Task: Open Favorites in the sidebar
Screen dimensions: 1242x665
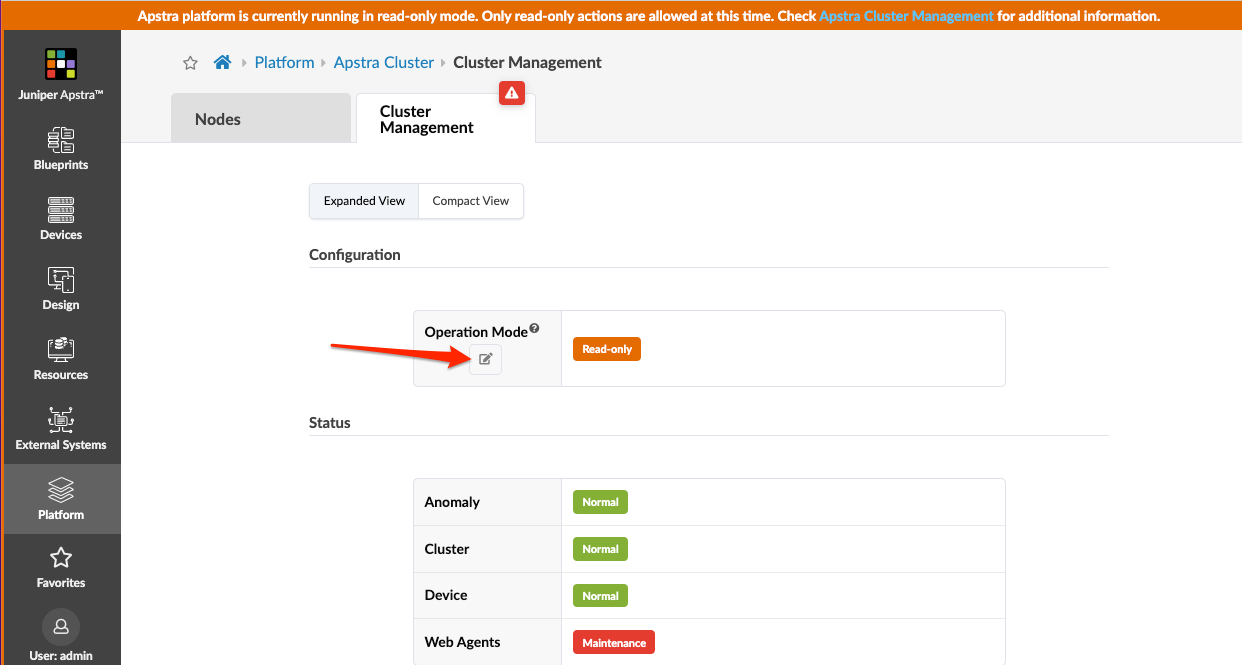Action: pos(61,567)
